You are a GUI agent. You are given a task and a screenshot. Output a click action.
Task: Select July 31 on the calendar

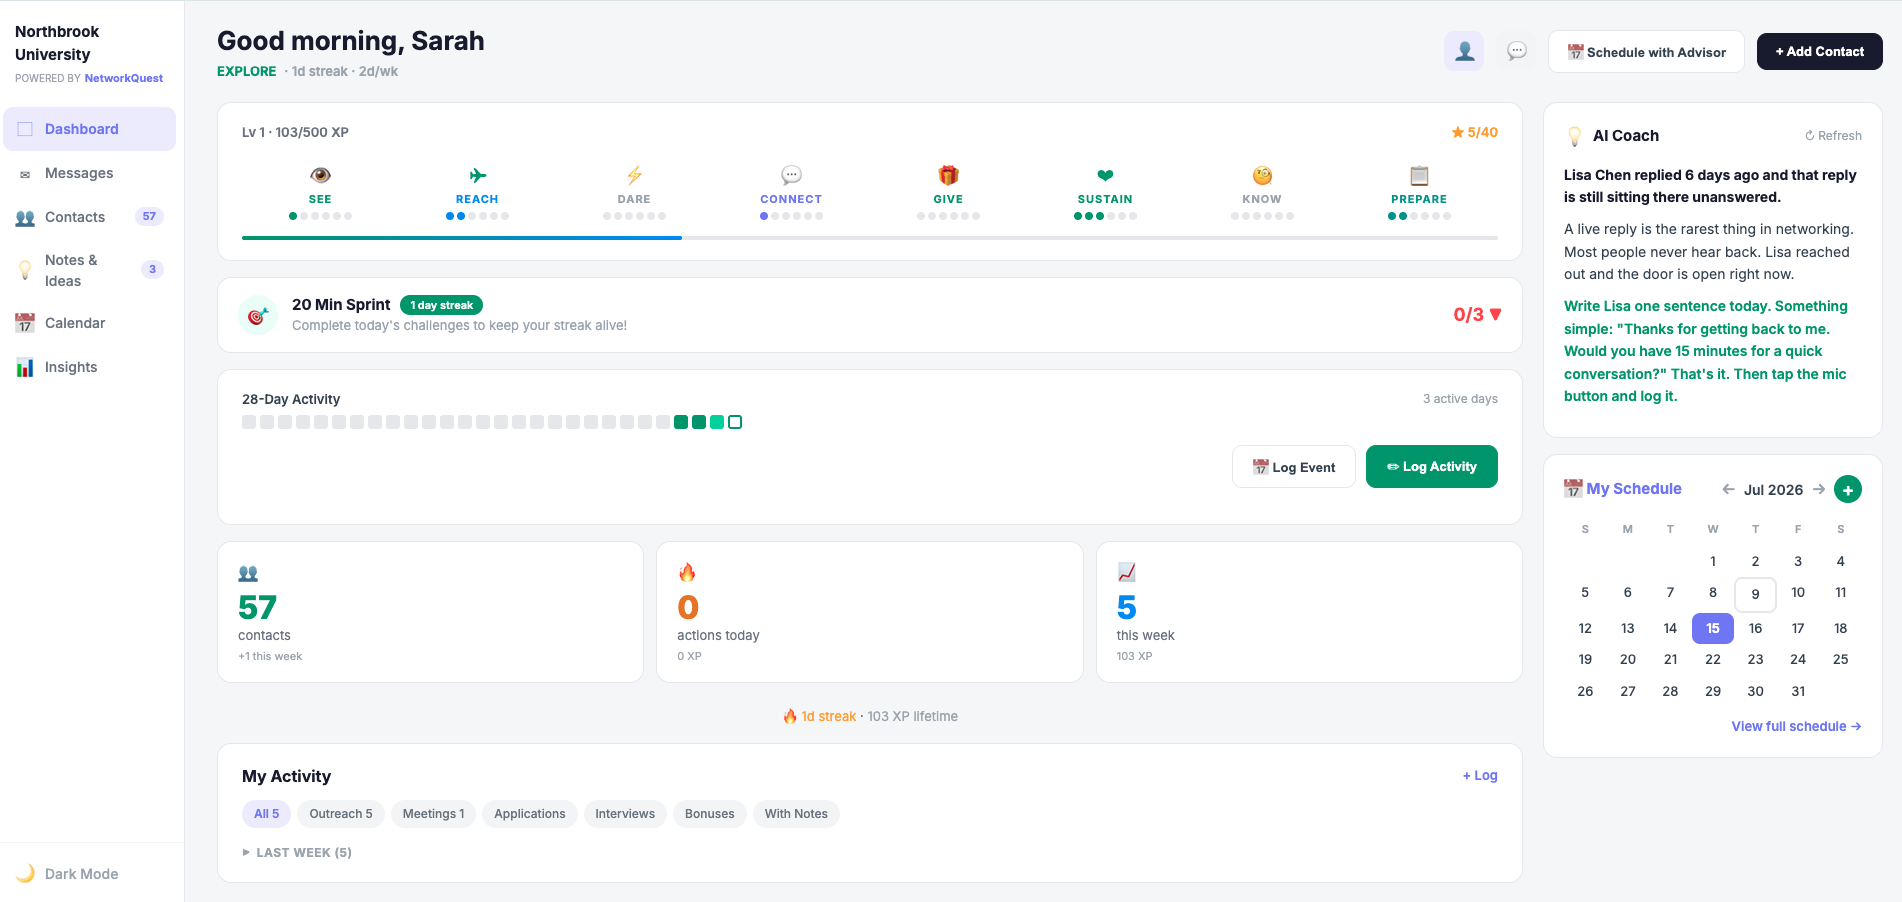(1798, 691)
